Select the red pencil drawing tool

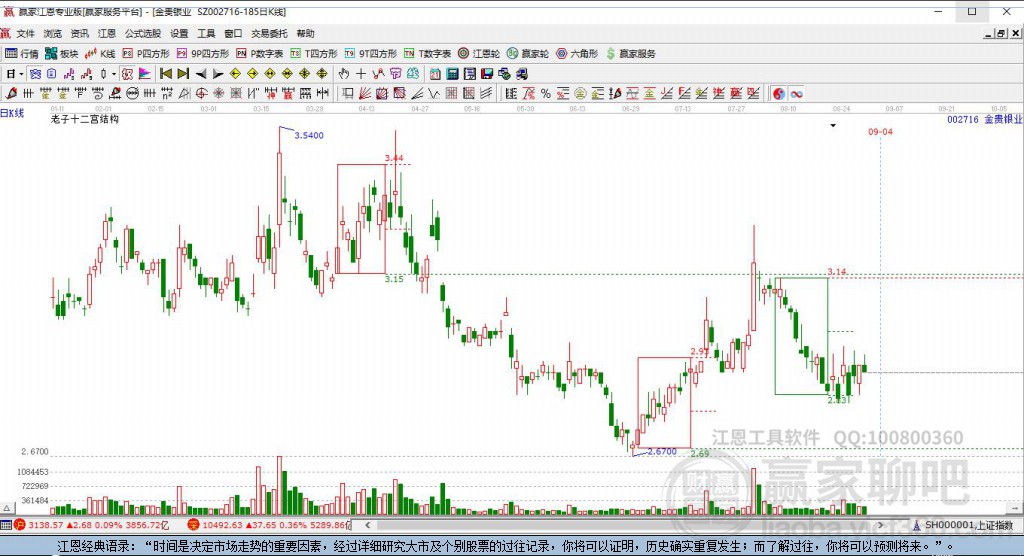pos(11,93)
